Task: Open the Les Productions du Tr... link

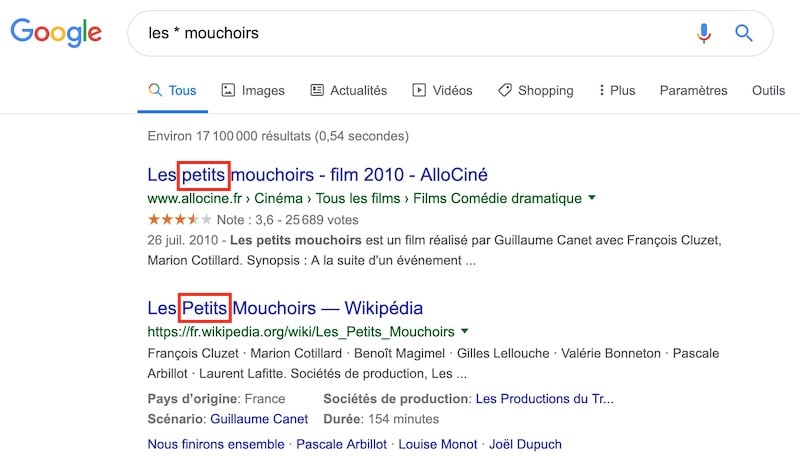Action: pyautogui.click(x=544, y=398)
